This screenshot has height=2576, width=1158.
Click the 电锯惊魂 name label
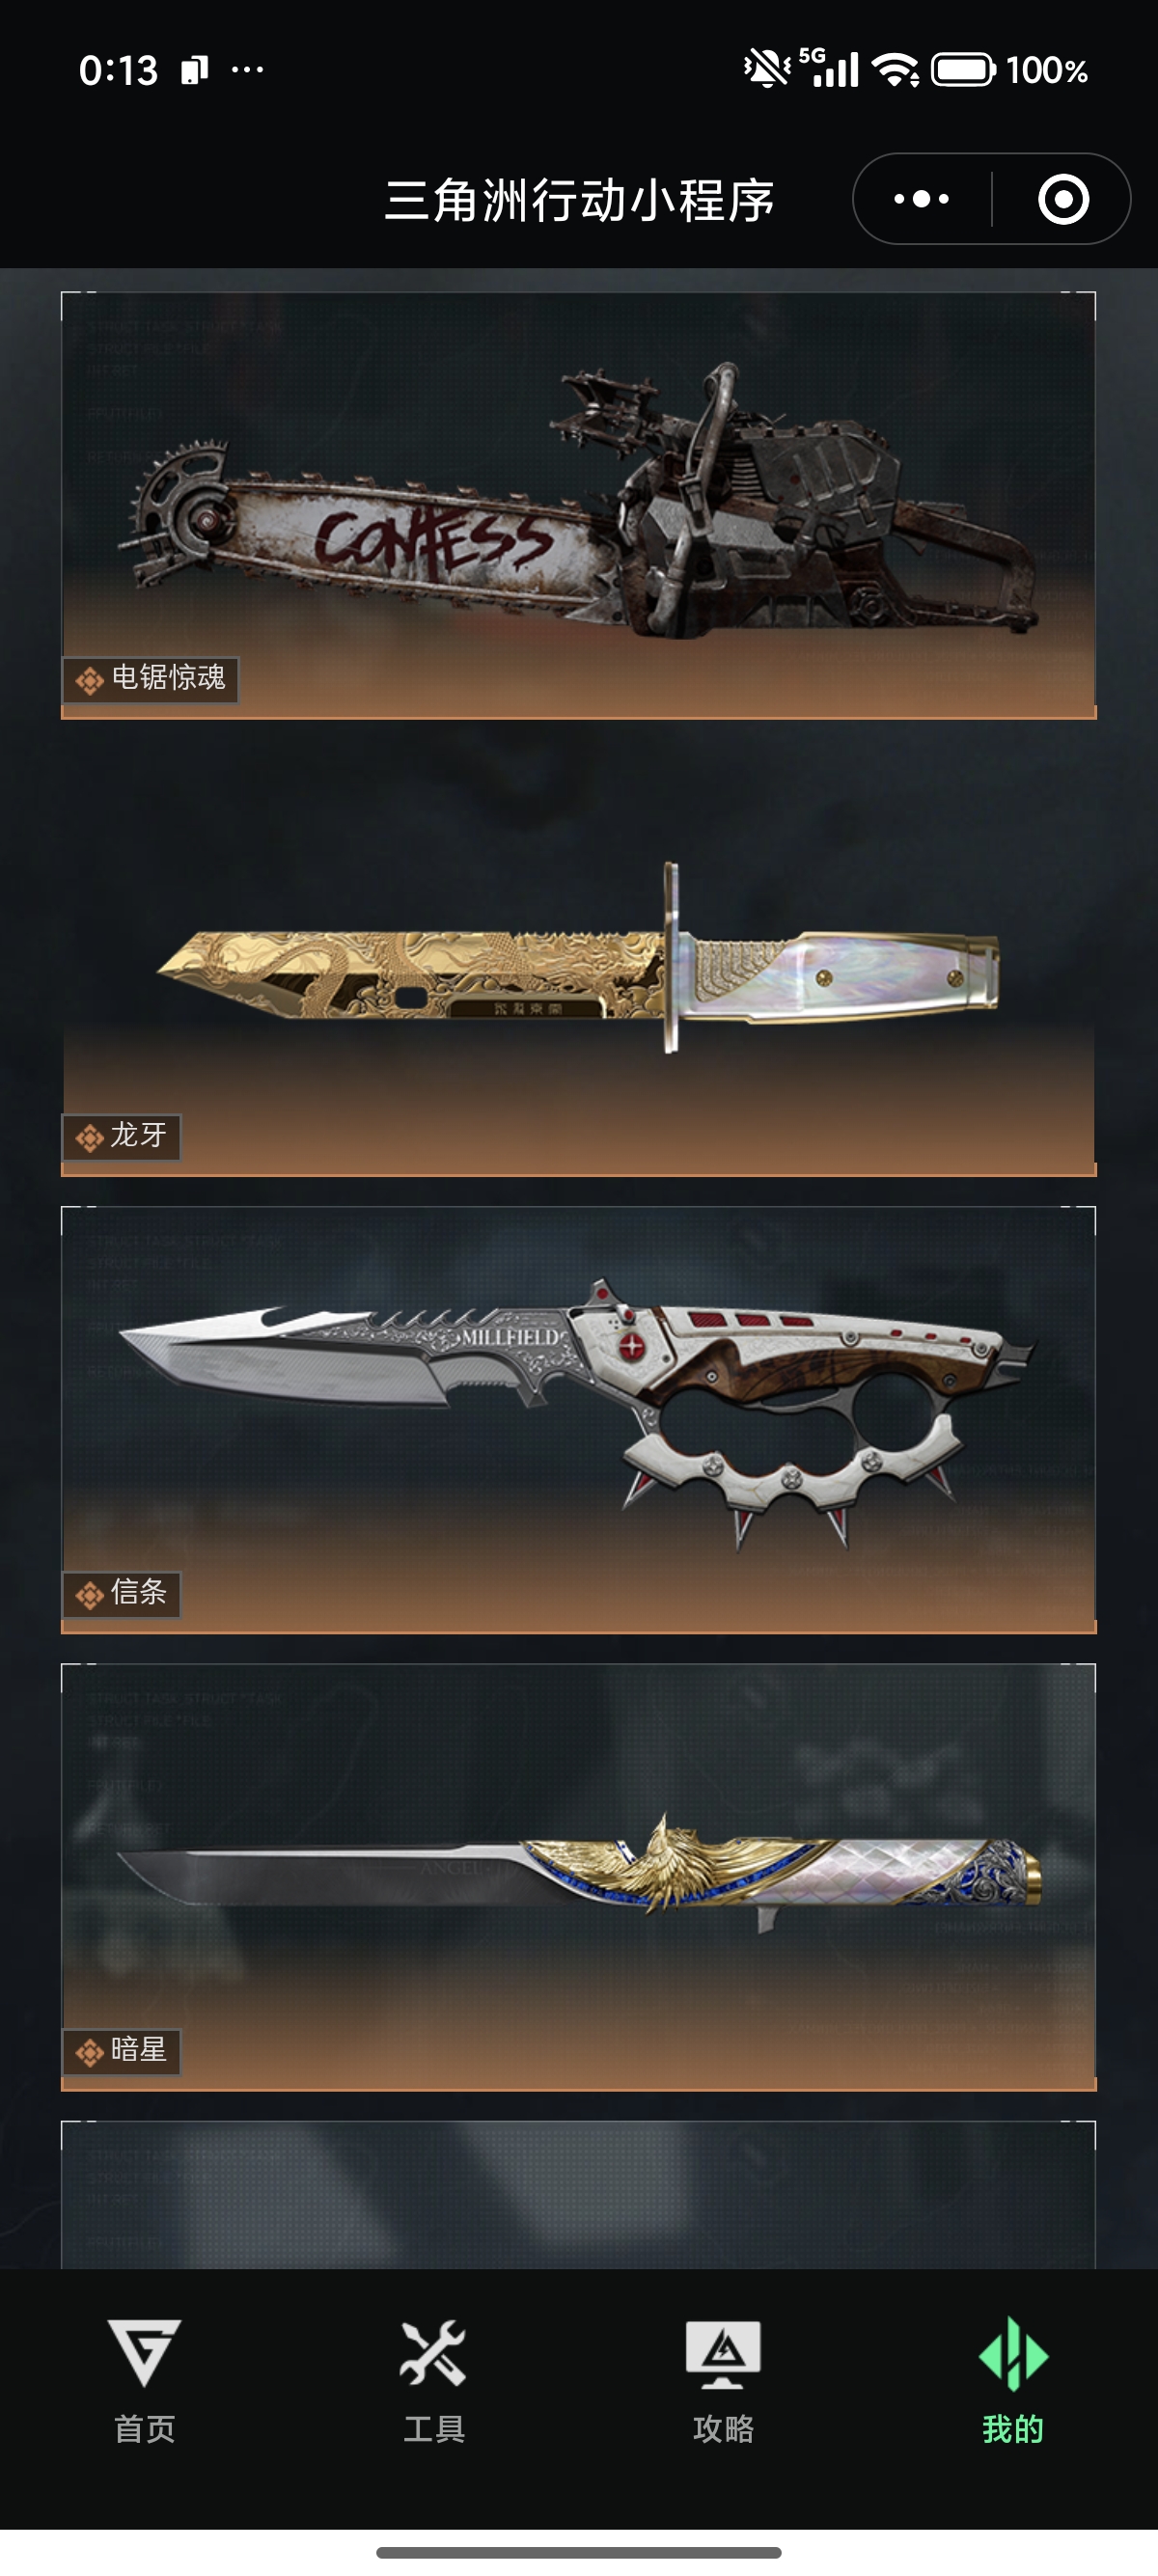168,678
